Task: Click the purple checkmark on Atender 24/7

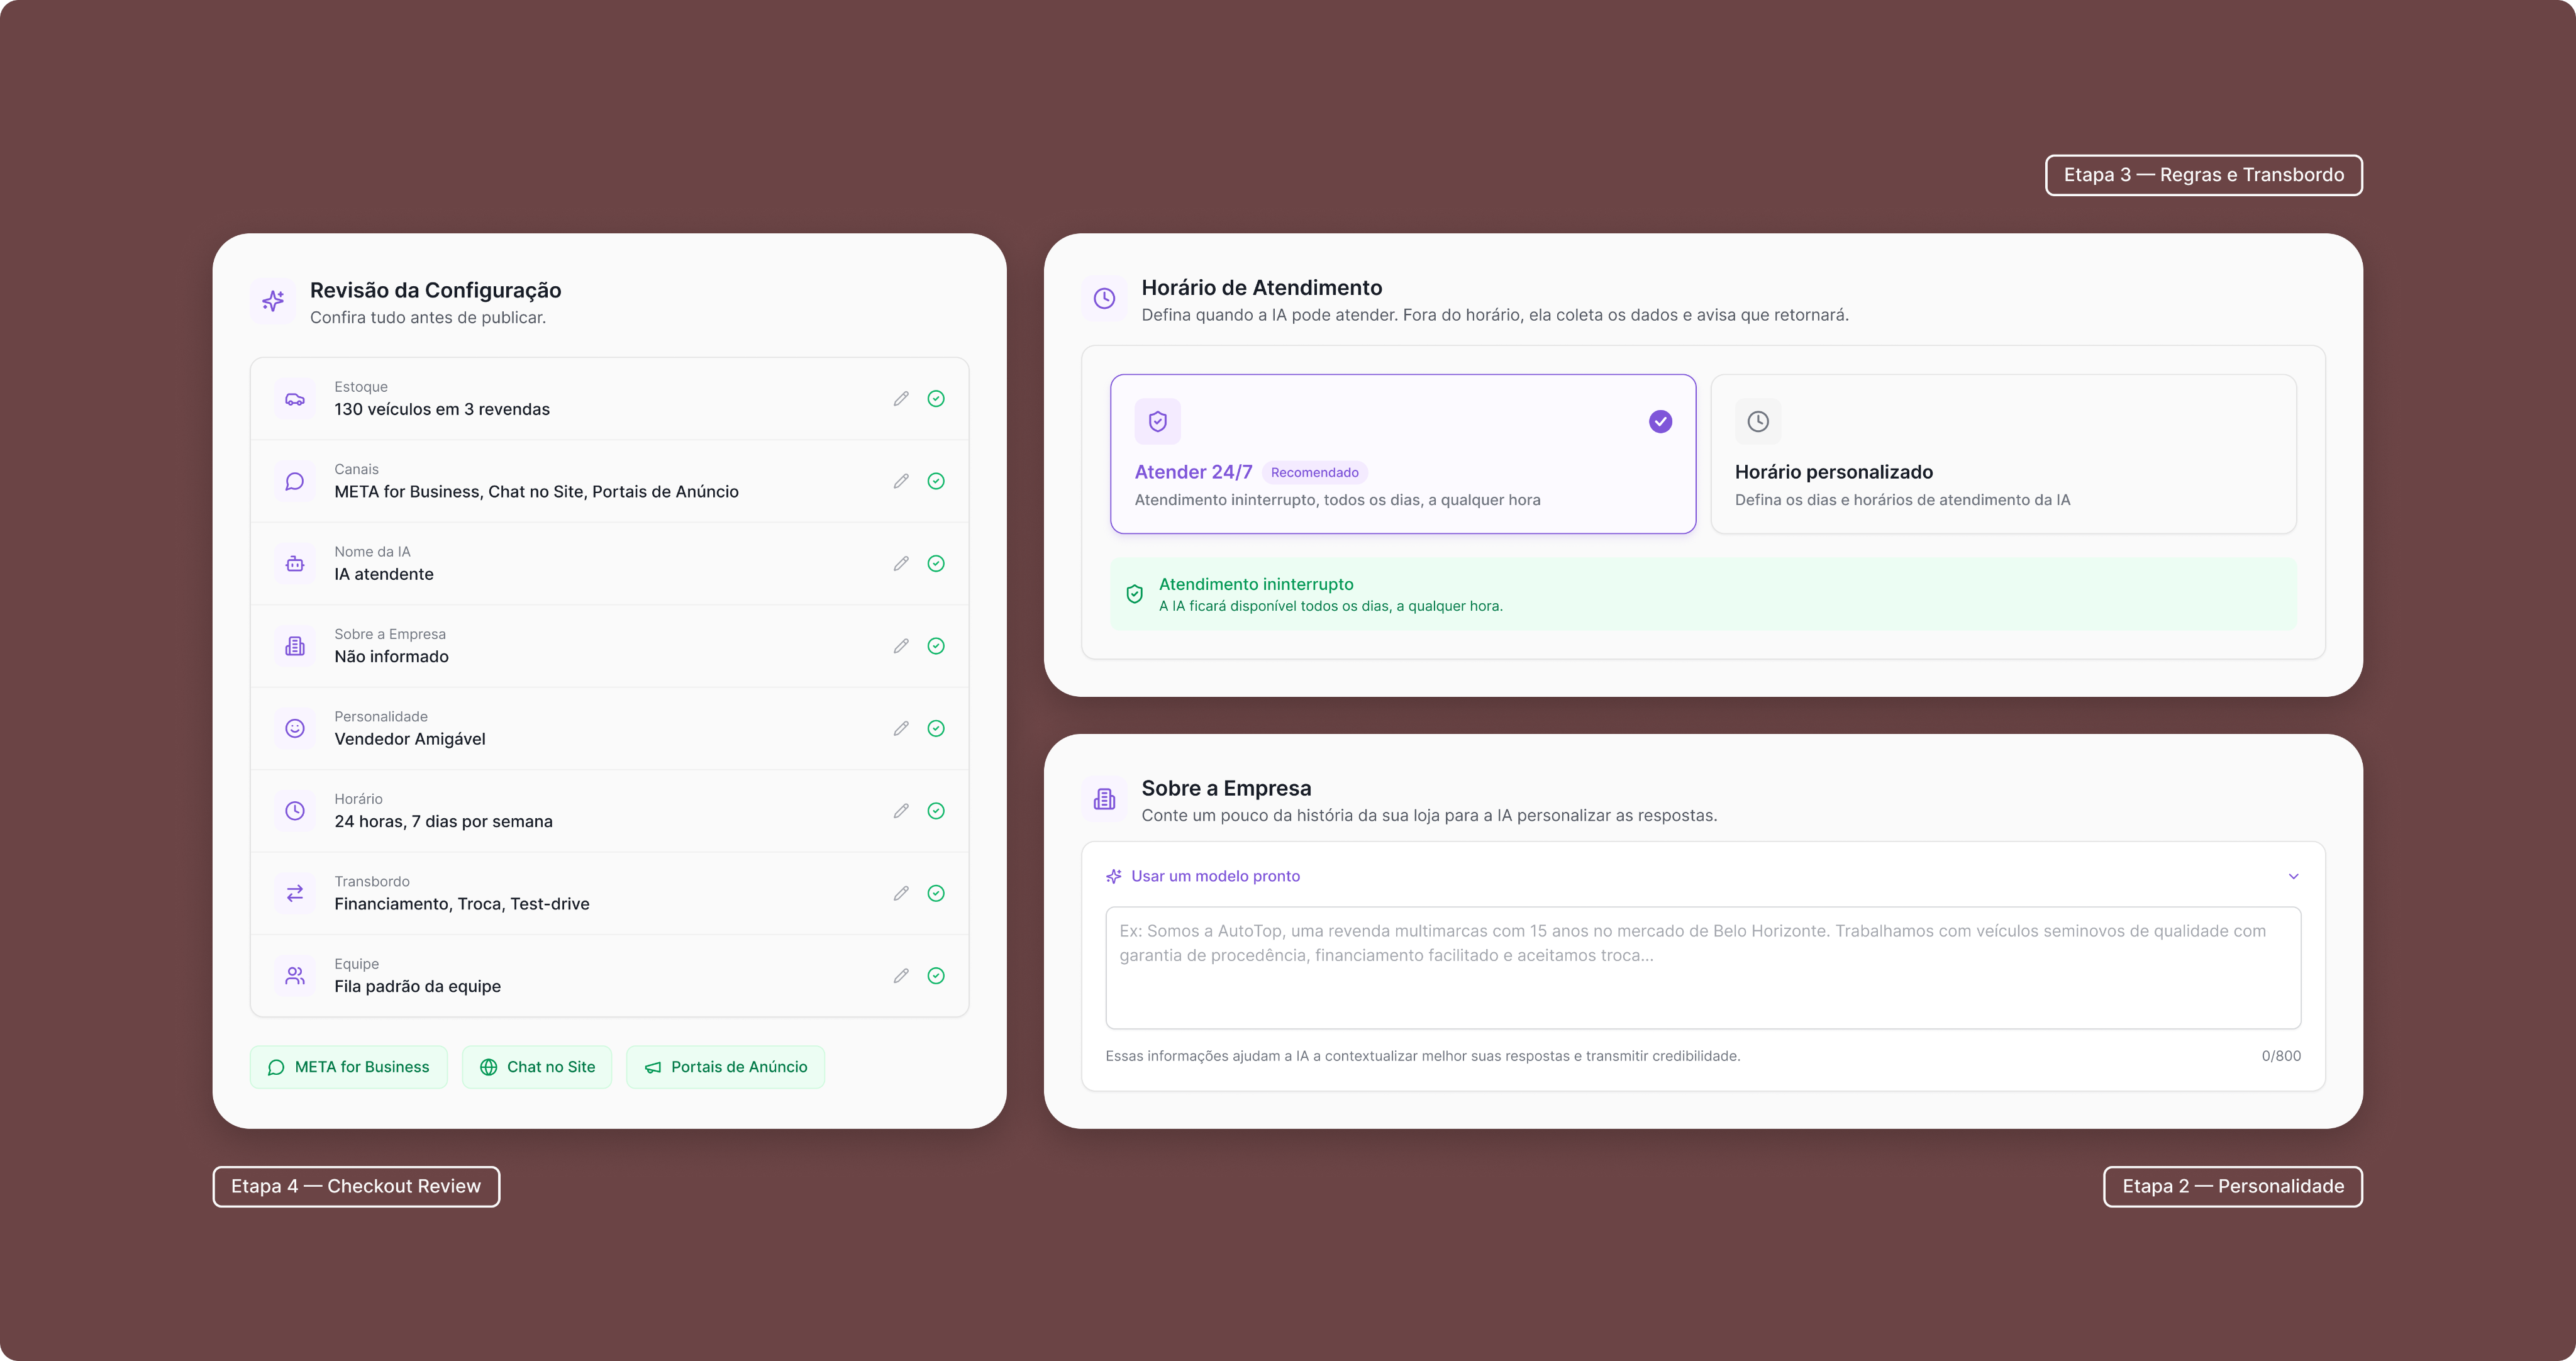Action: tap(1660, 422)
